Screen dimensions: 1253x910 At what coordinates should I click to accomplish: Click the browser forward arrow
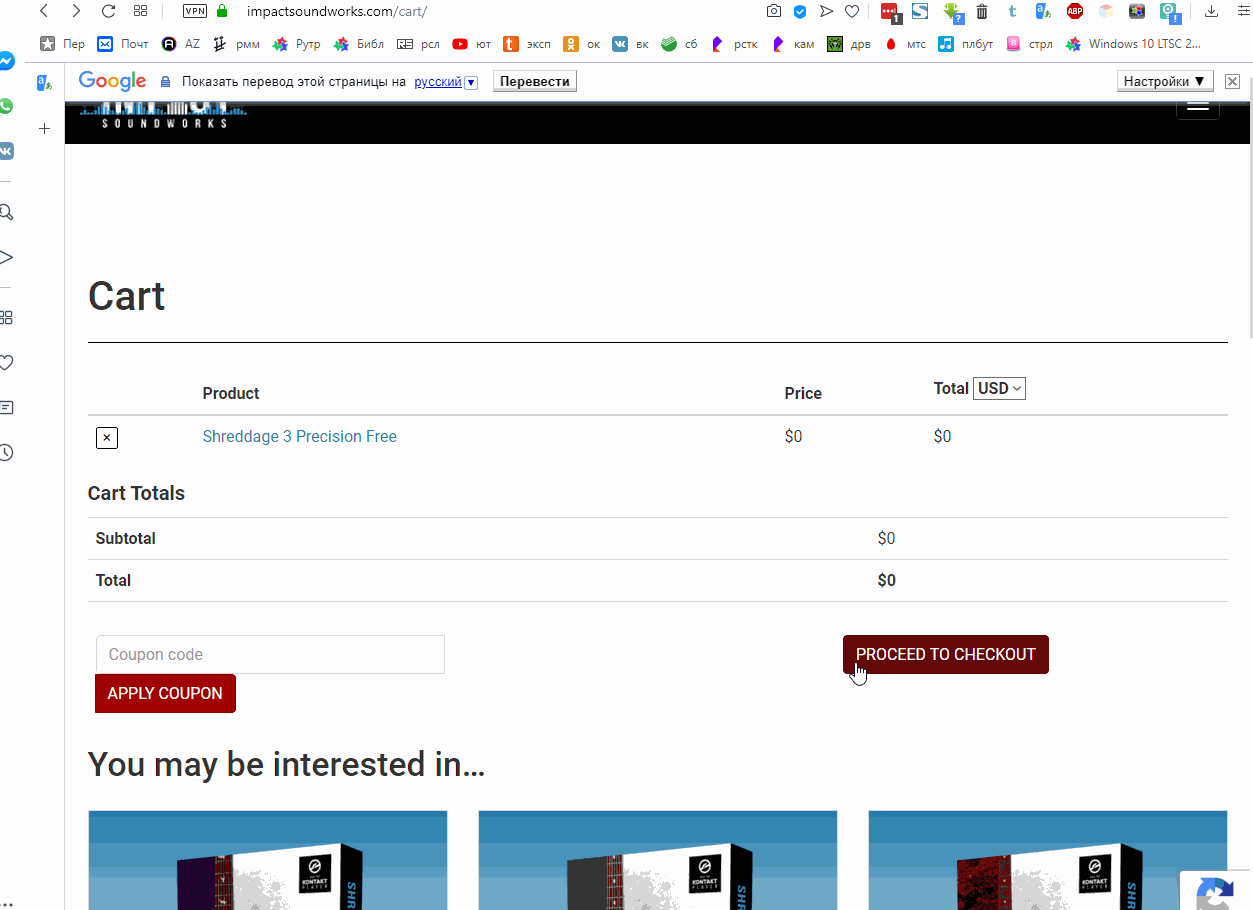click(x=76, y=11)
